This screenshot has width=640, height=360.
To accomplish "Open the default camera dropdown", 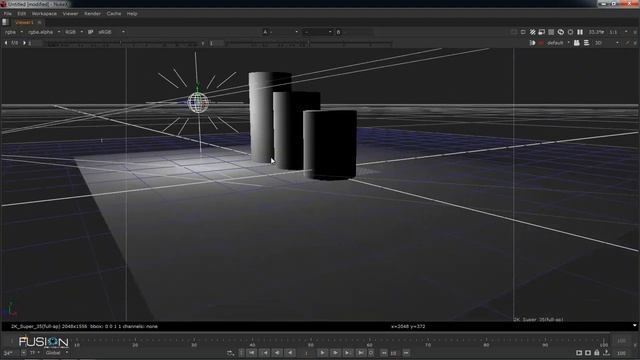I will tap(558, 43).
